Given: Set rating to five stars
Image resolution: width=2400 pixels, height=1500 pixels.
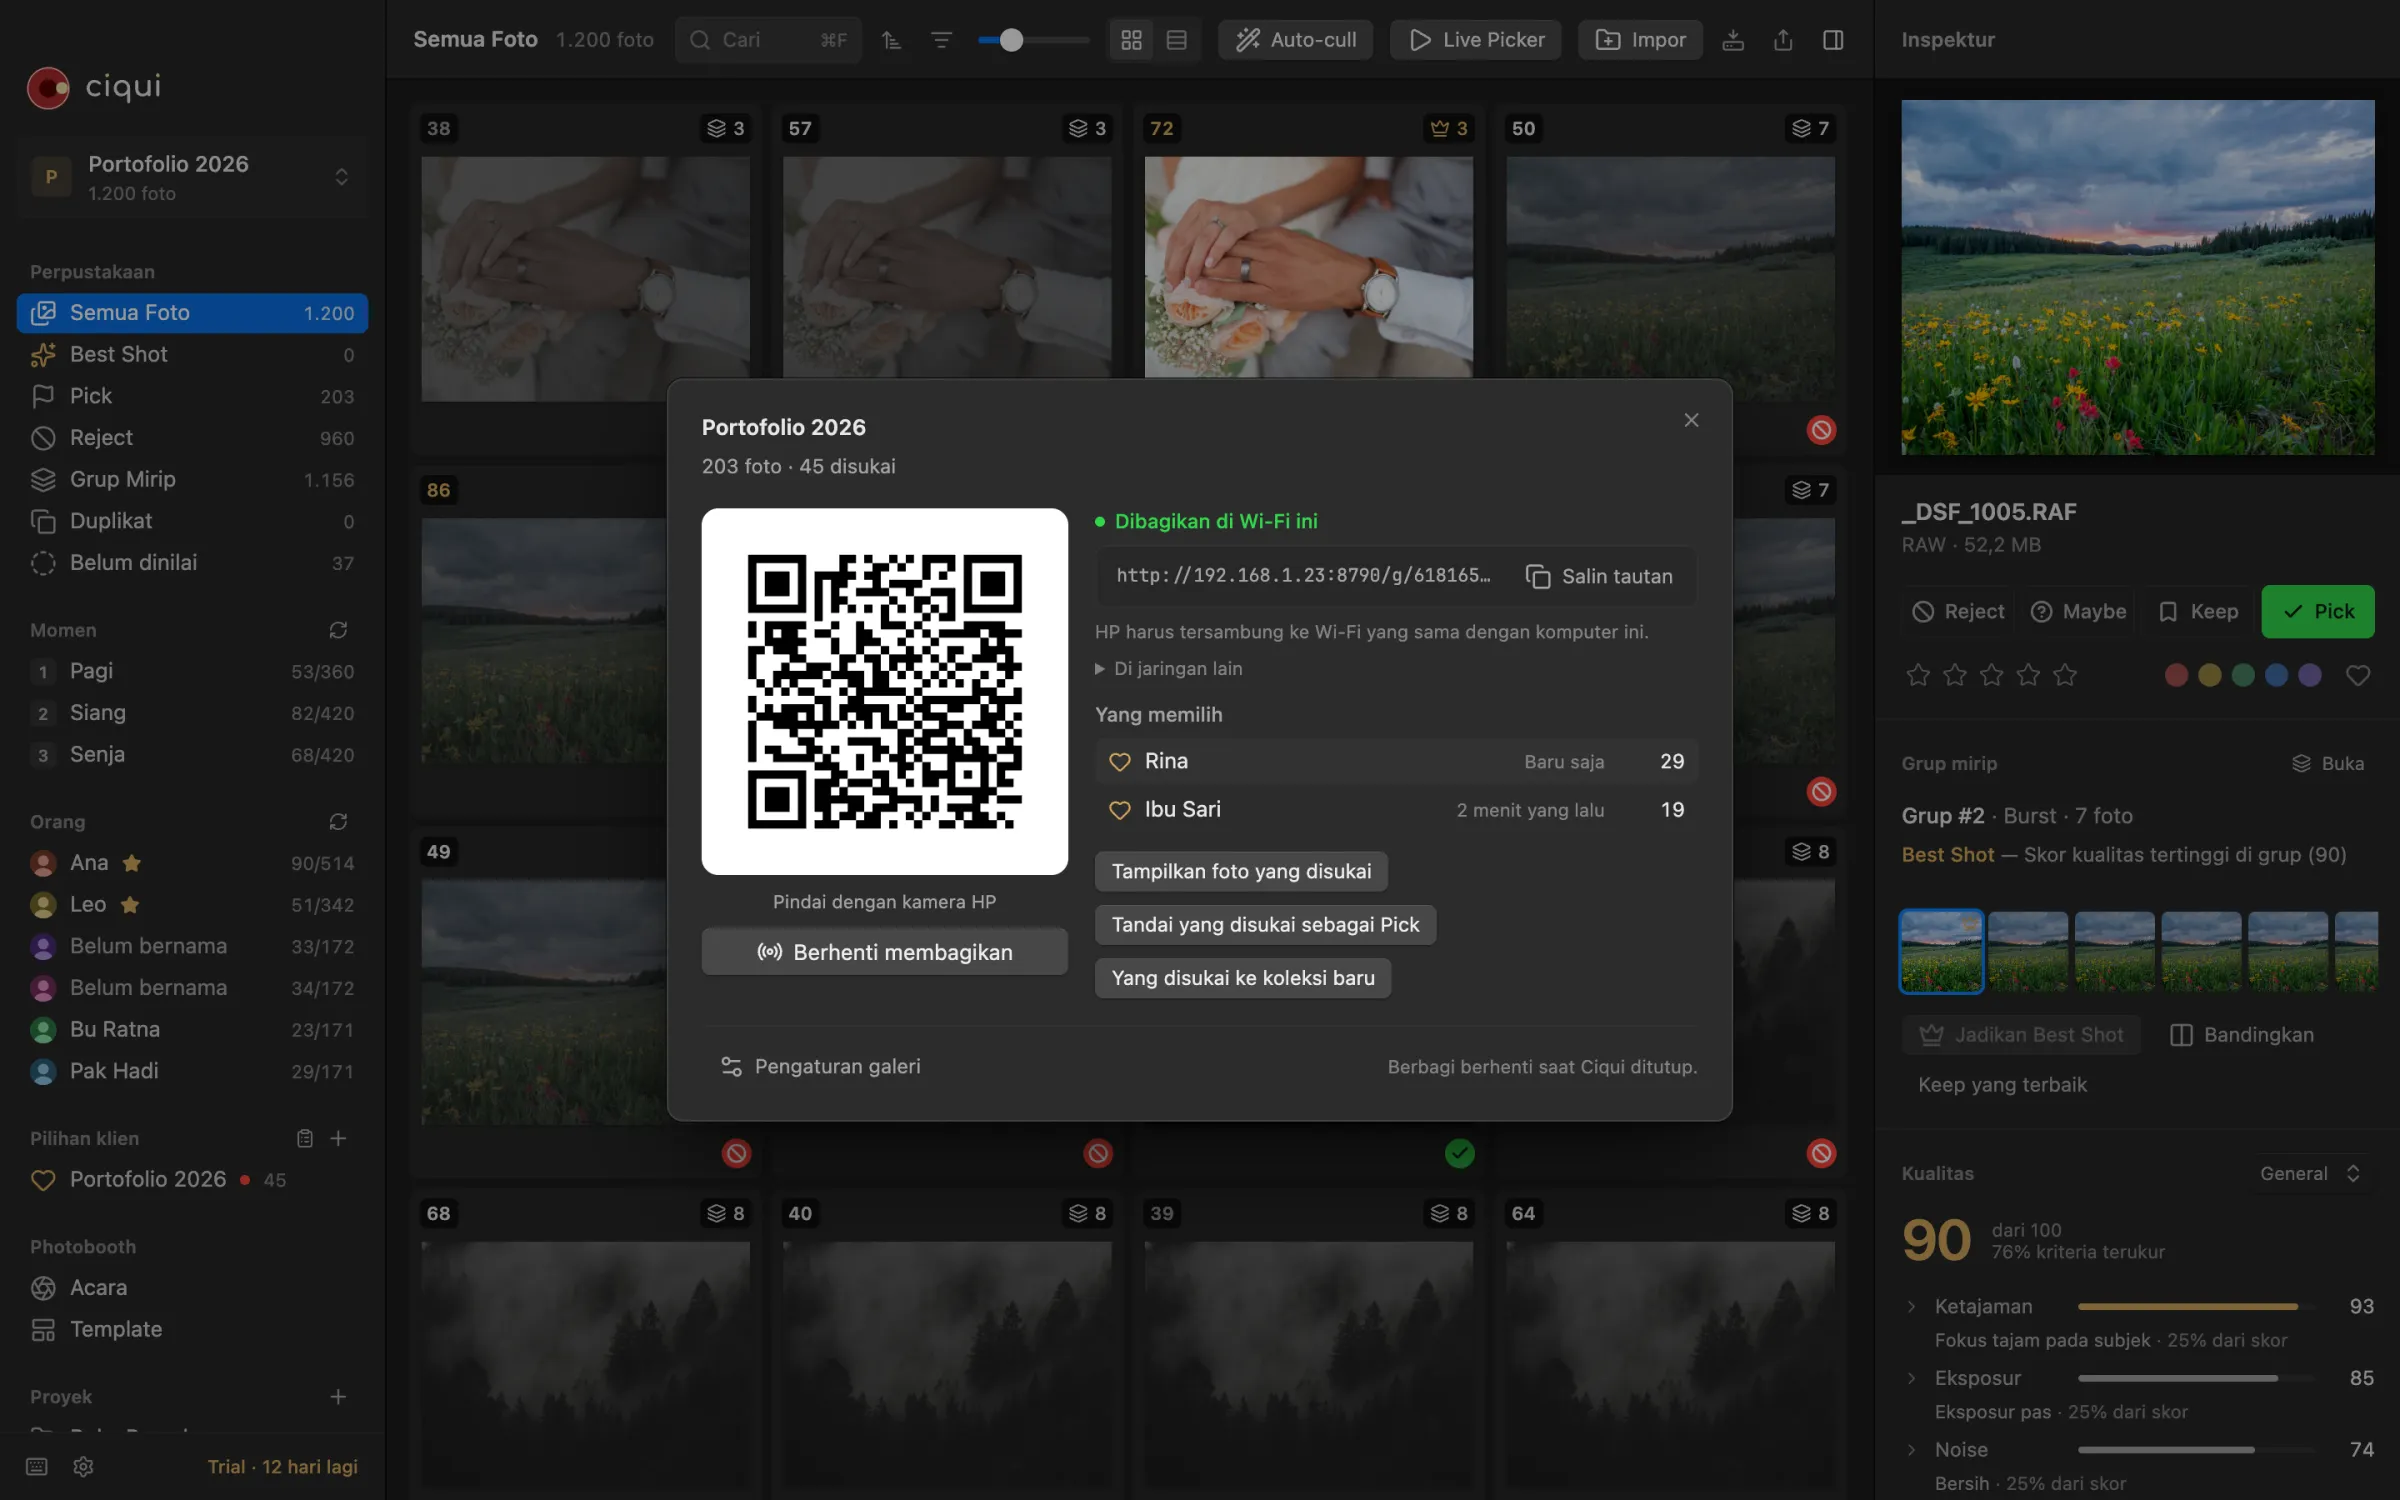Looking at the screenshot, I should tap(2065, 675).
